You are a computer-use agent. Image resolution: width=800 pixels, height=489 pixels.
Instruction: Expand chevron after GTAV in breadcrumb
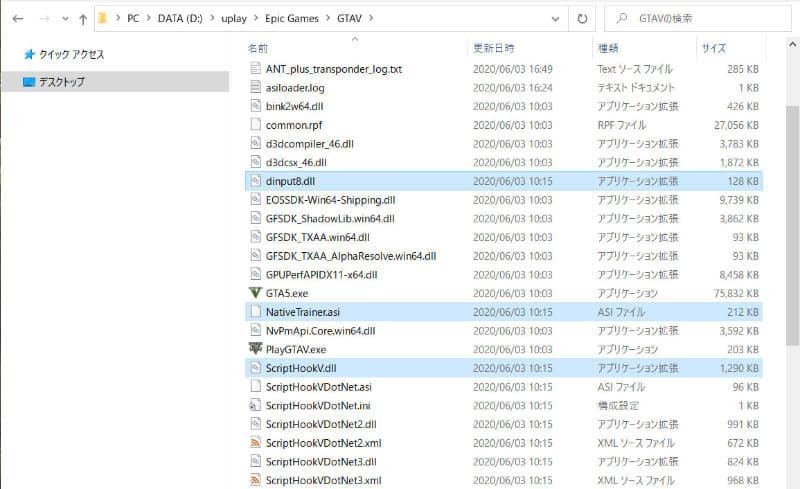pyautogui.click(x=371, y=18)
